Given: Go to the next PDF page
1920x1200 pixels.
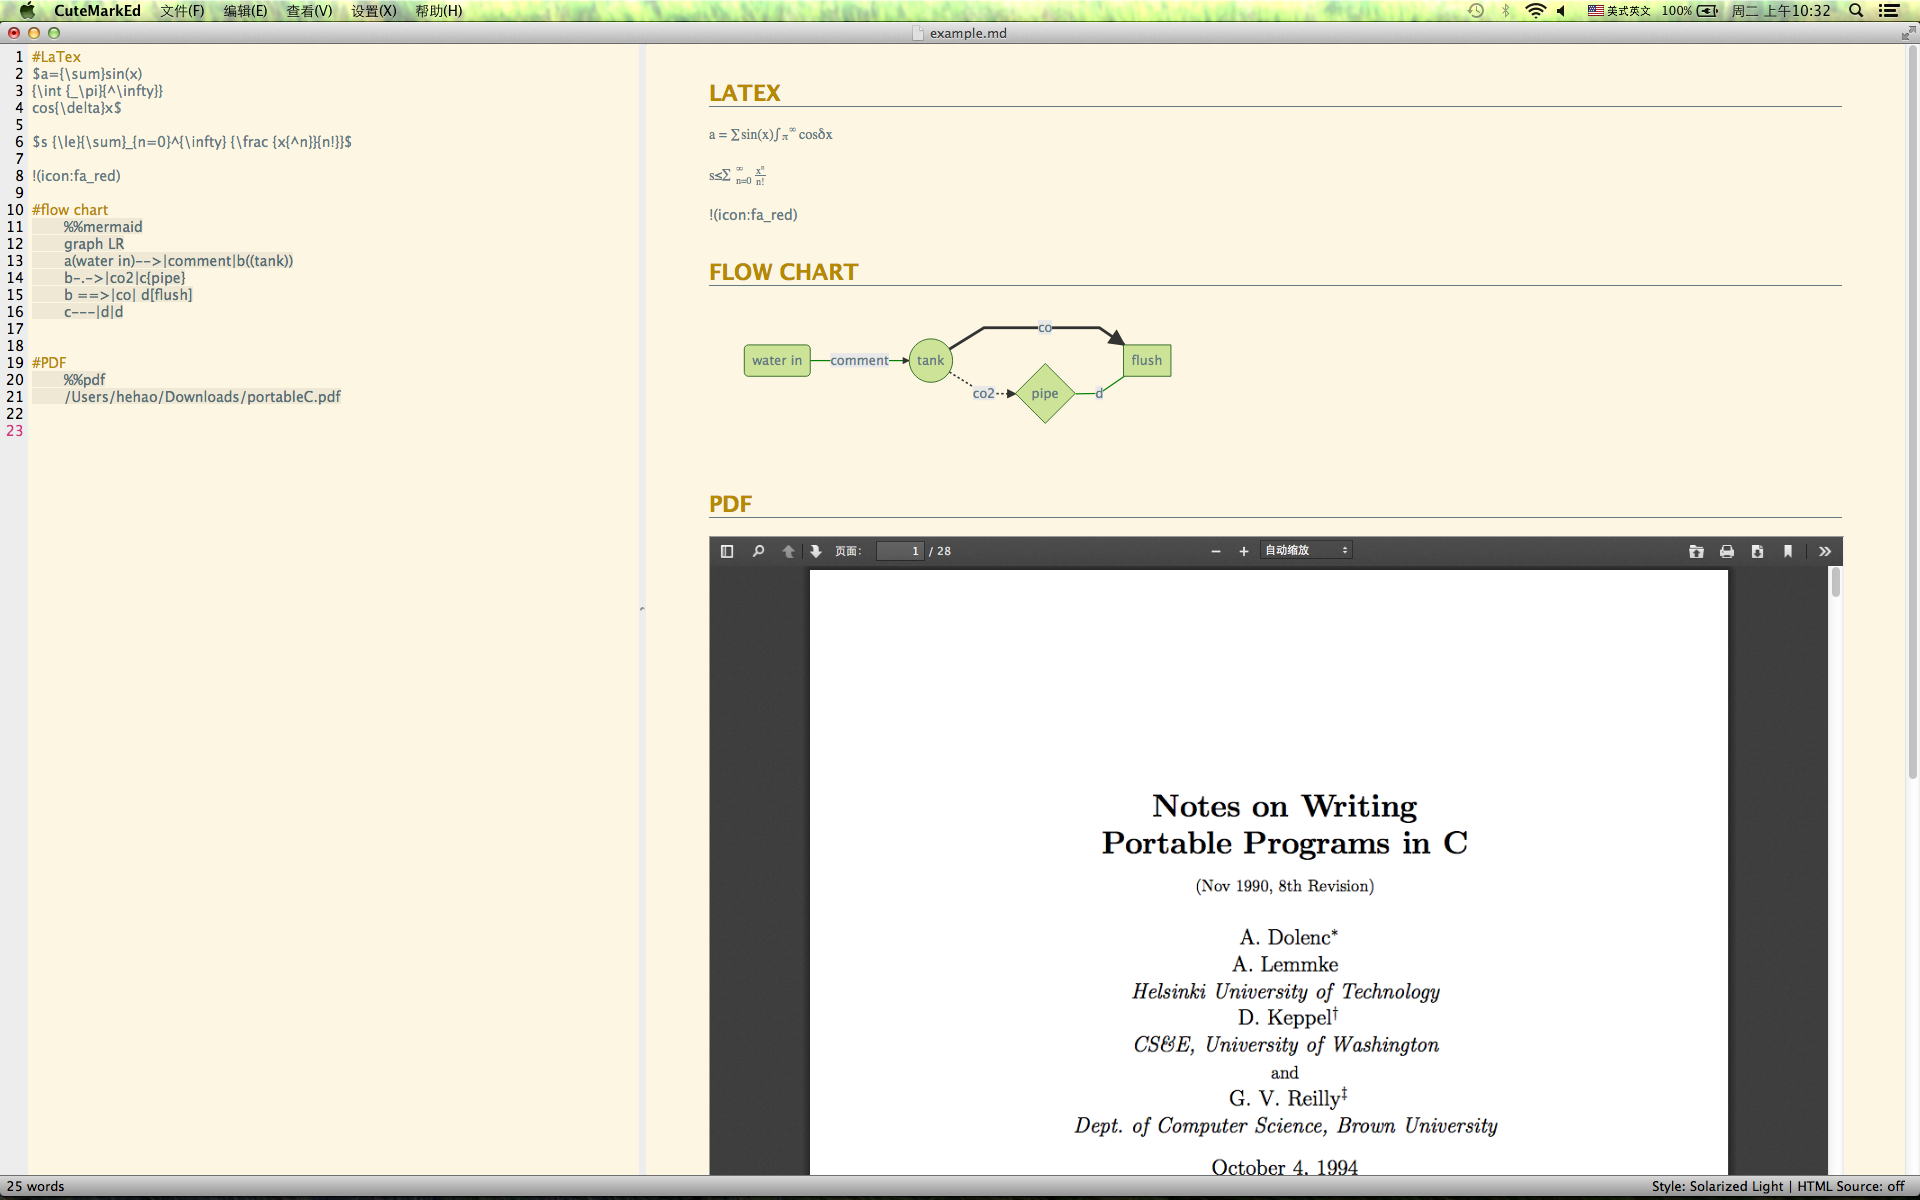Looking at the screenshot, I should pyautogui.click(x=816, y=551).
